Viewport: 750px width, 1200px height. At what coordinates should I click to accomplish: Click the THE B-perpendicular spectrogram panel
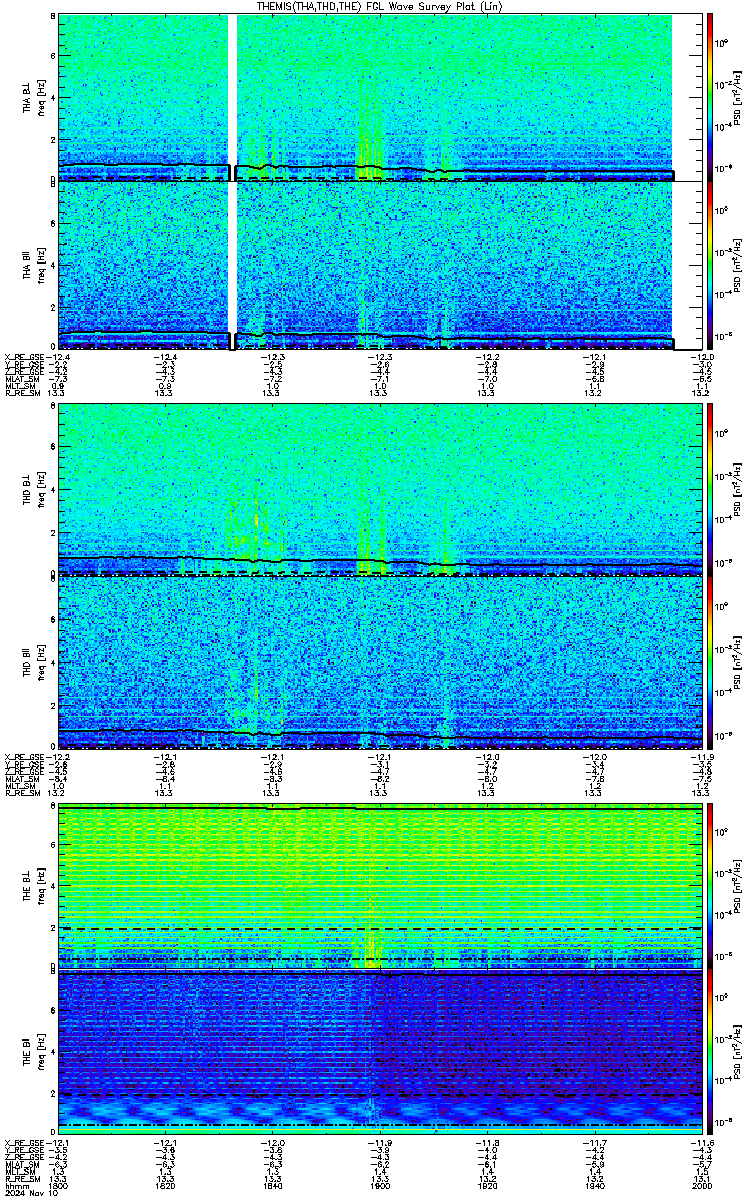pyautogui.click(x=380, y=885)
